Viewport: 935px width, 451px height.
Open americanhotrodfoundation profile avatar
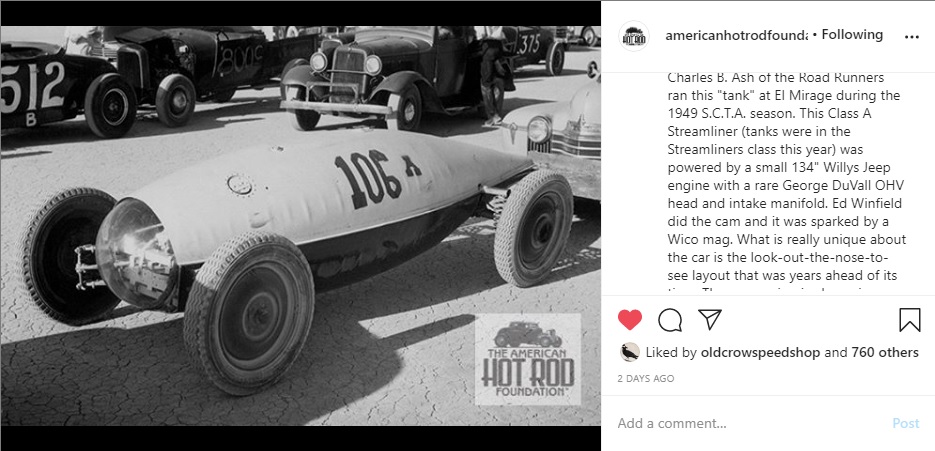pos(634,36)
